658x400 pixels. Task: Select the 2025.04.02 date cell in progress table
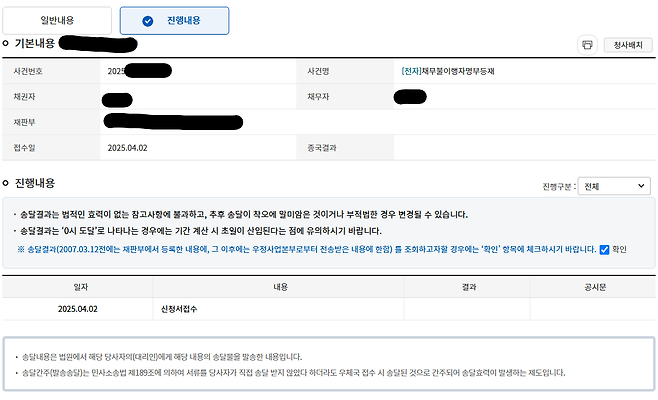point(78,309)
